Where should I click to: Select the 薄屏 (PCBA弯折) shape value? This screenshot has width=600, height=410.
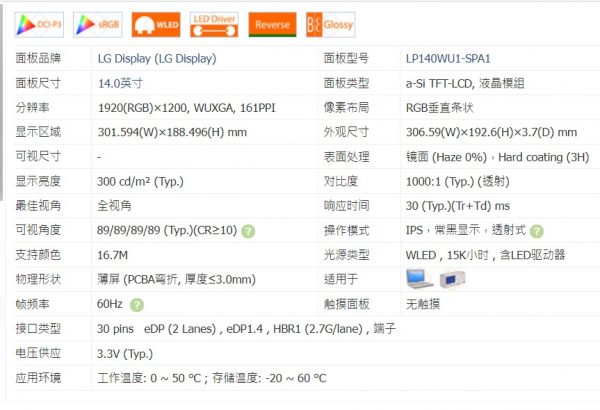(176, 279)
